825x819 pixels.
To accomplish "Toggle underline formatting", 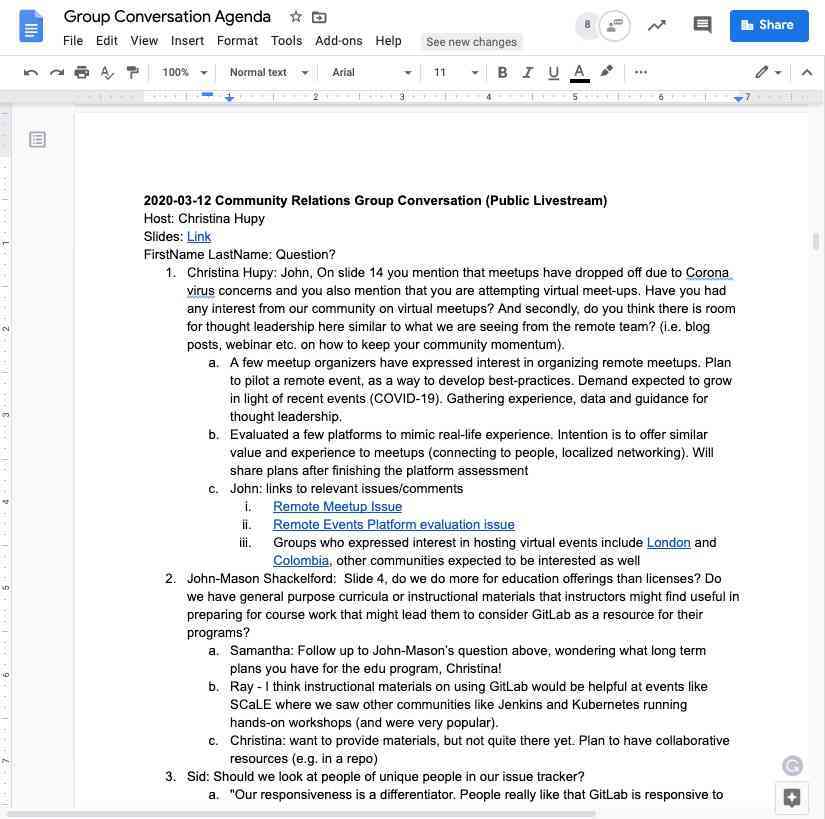I will click(553, 72).
